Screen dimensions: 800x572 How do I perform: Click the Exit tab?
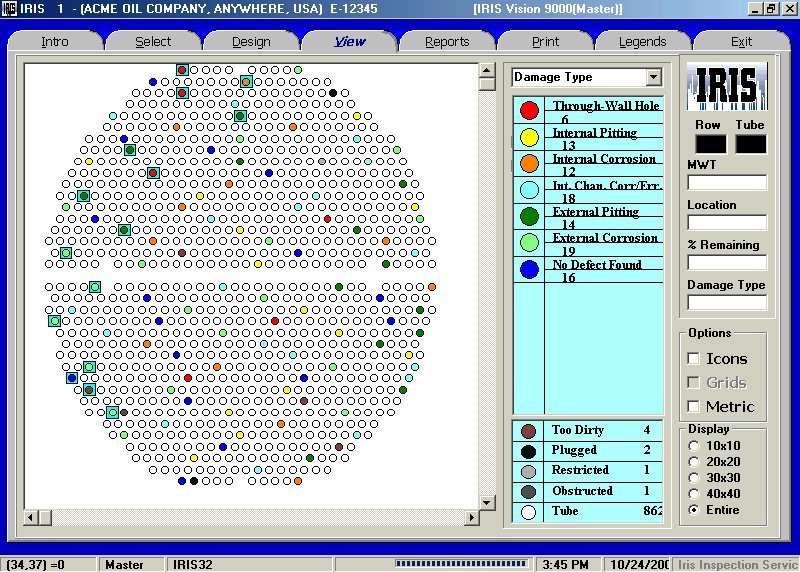(x=741, y=41)
